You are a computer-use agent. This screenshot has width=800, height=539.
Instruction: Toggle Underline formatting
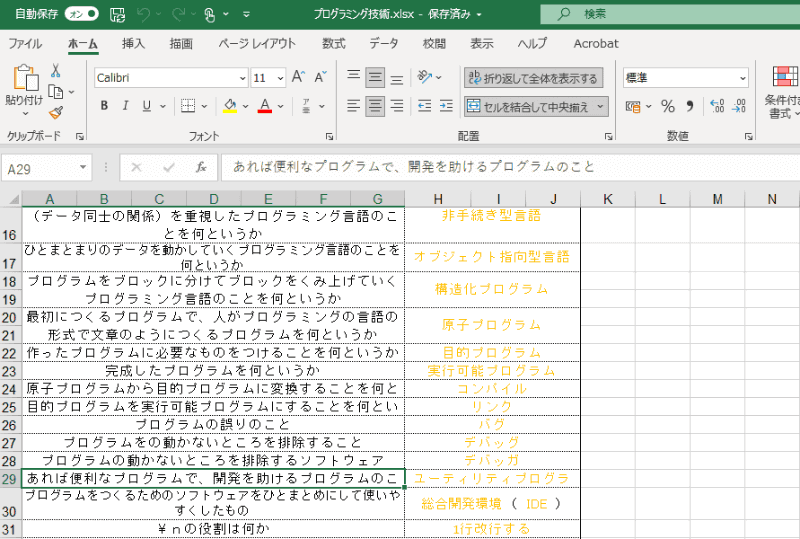tap(146, 106)
